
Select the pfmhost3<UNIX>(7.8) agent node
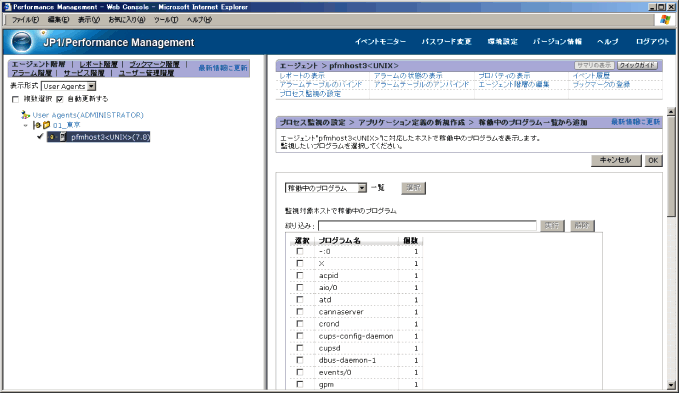110,137
